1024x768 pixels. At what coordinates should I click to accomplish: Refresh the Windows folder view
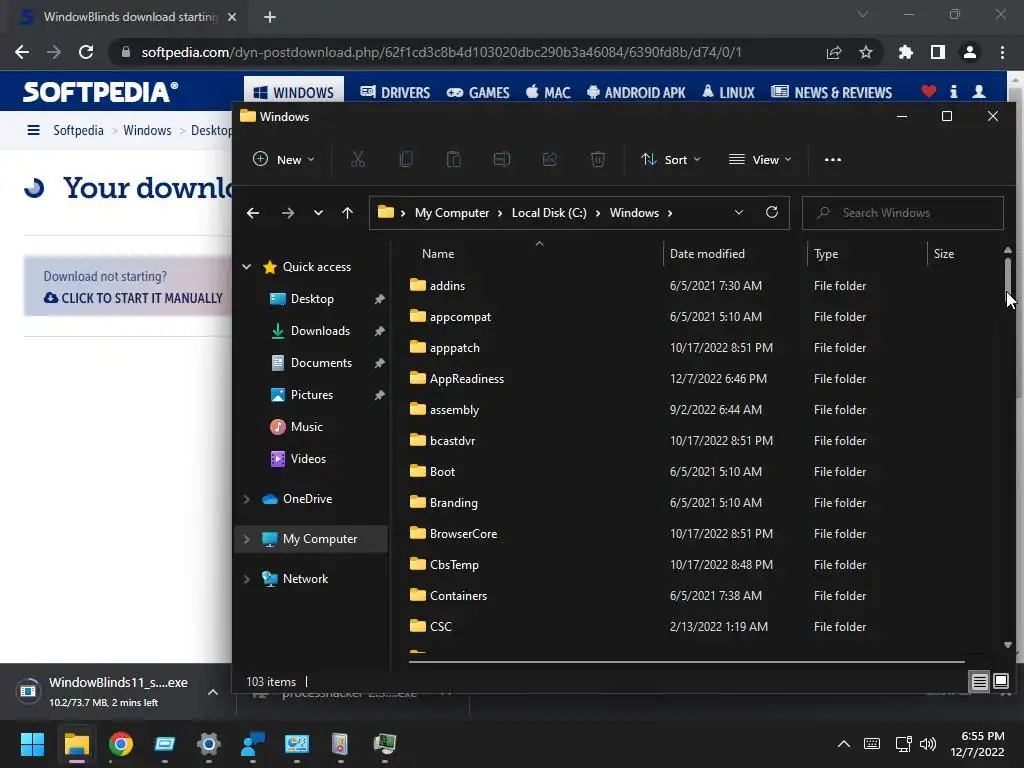tap(771, 212)
